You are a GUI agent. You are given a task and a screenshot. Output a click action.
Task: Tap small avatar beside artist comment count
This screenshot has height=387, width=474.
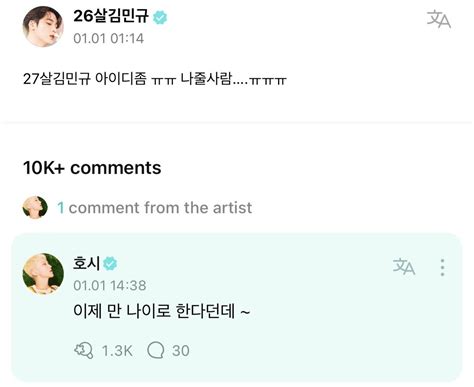(x=35, y=207)
